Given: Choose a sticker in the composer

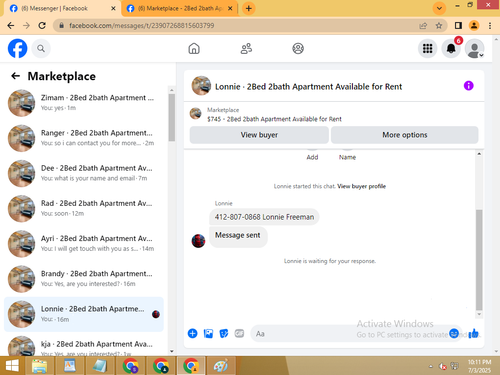Looking at the screenshot, I should [x=224, y=333].
